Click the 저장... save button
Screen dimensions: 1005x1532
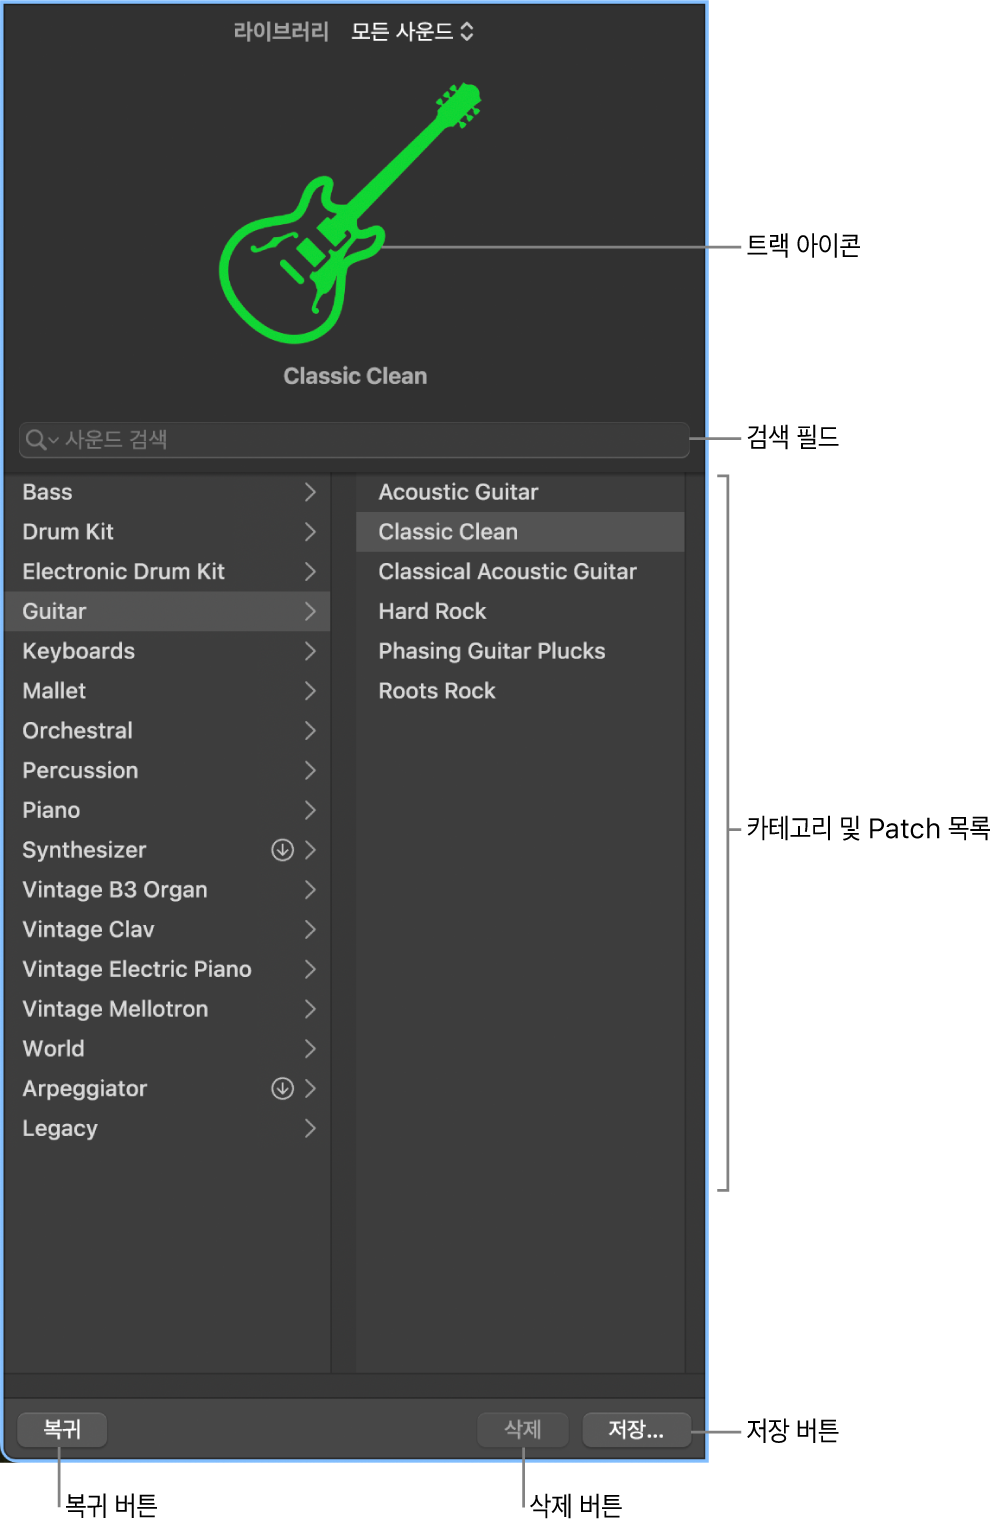click(636, 1429)
